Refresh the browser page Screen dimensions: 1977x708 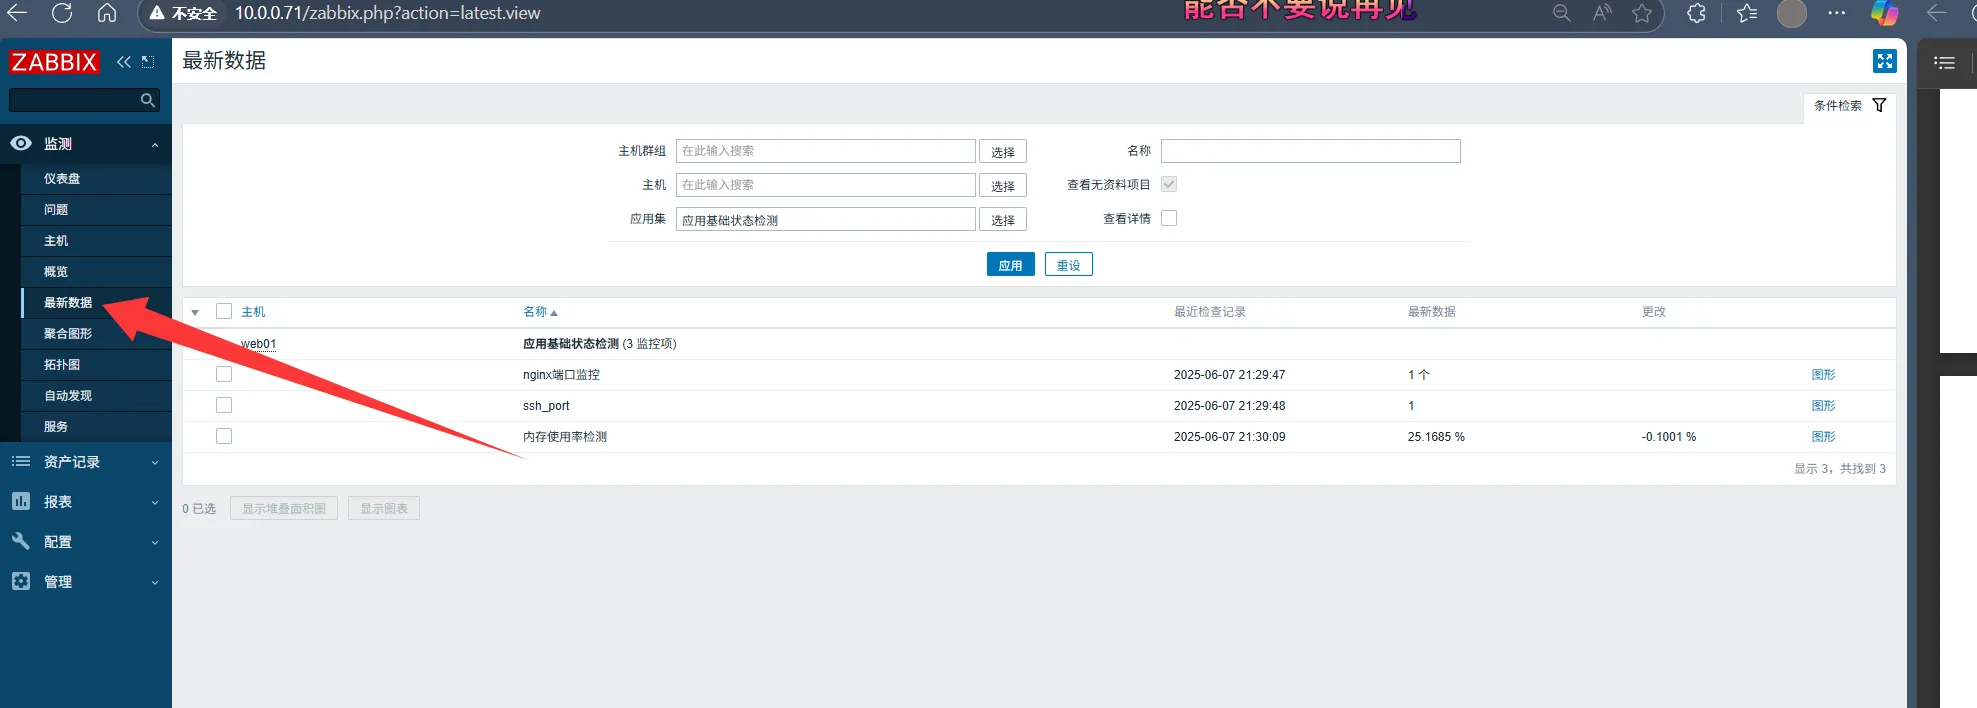[x=62, y=13]
